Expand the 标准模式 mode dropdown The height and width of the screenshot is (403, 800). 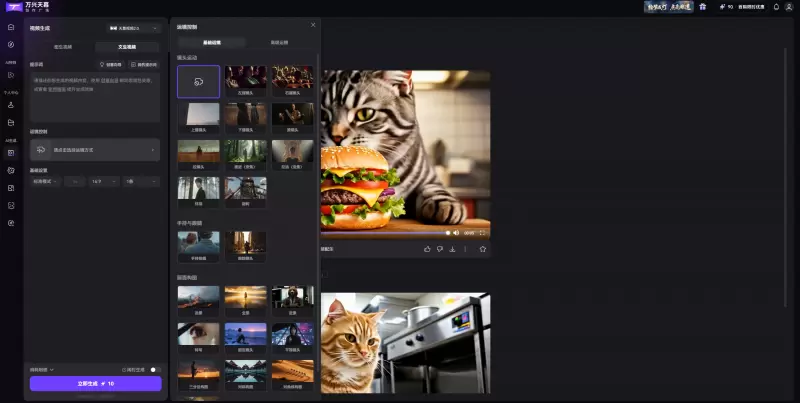coord(46,181)
